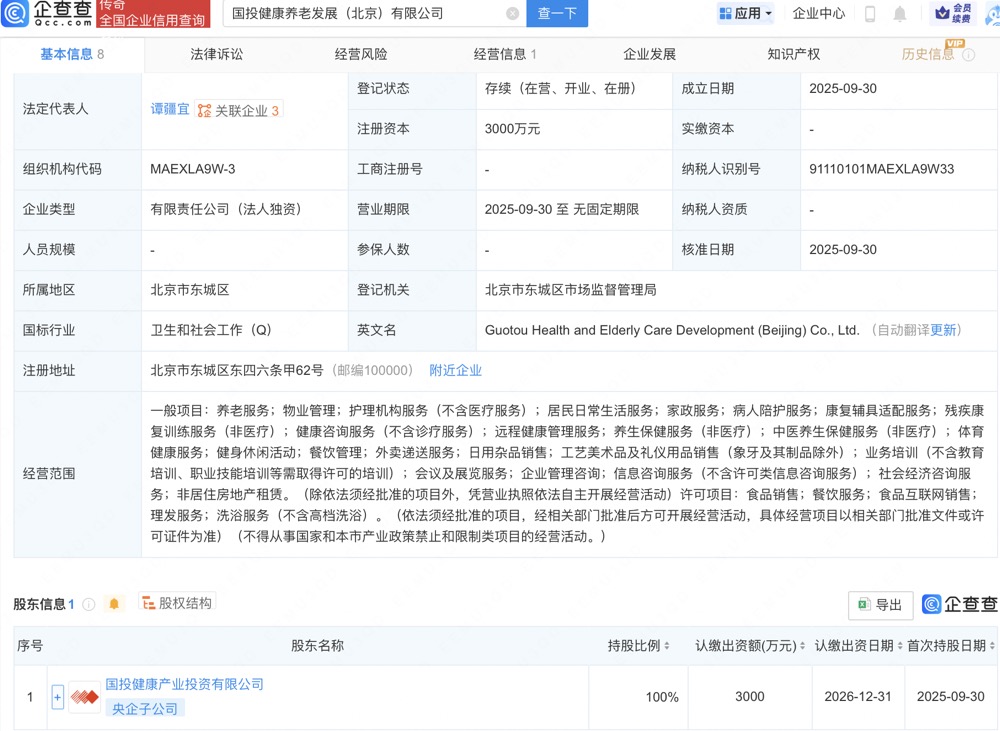This screenshot has height=731, width=1000.
Task: Sort by 首次持股日期 column
Action: tap(991, 646)
